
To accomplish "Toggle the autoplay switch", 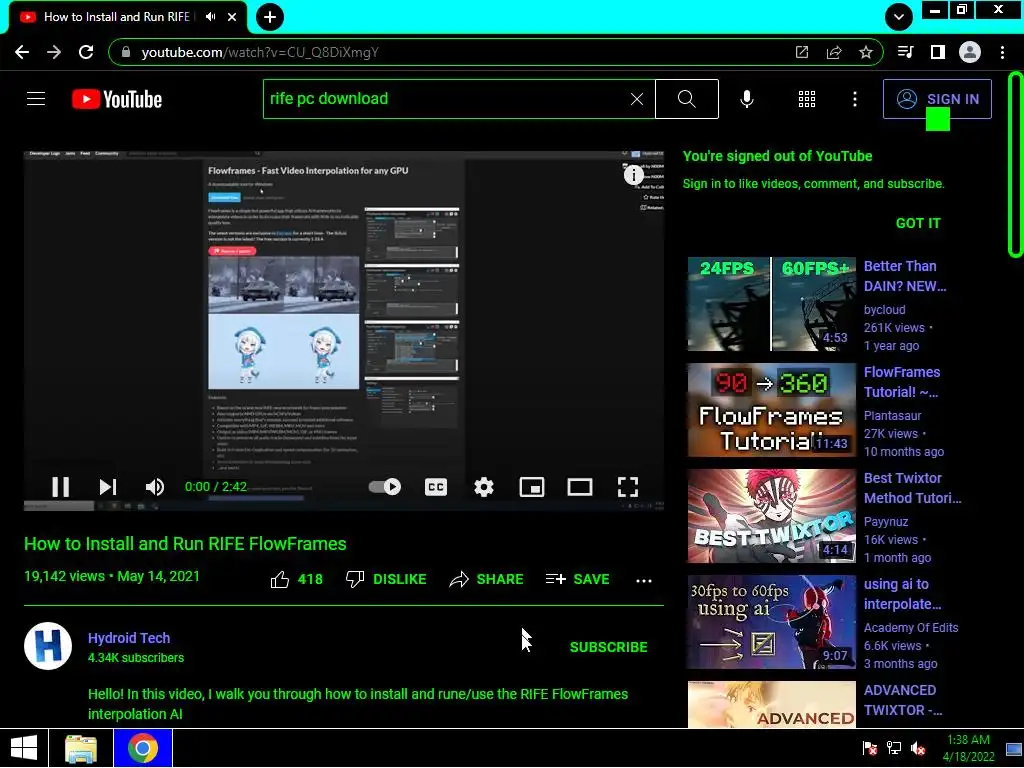I will tap(385, 487).
